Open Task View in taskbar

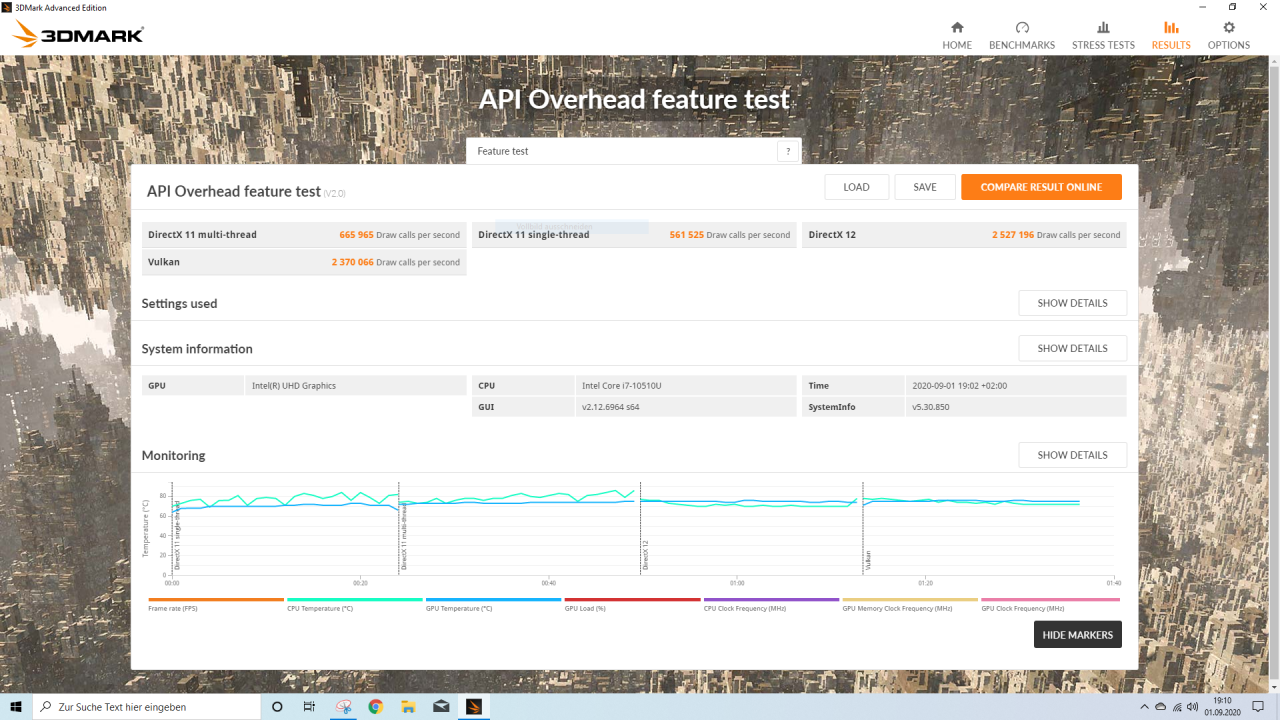309,706
